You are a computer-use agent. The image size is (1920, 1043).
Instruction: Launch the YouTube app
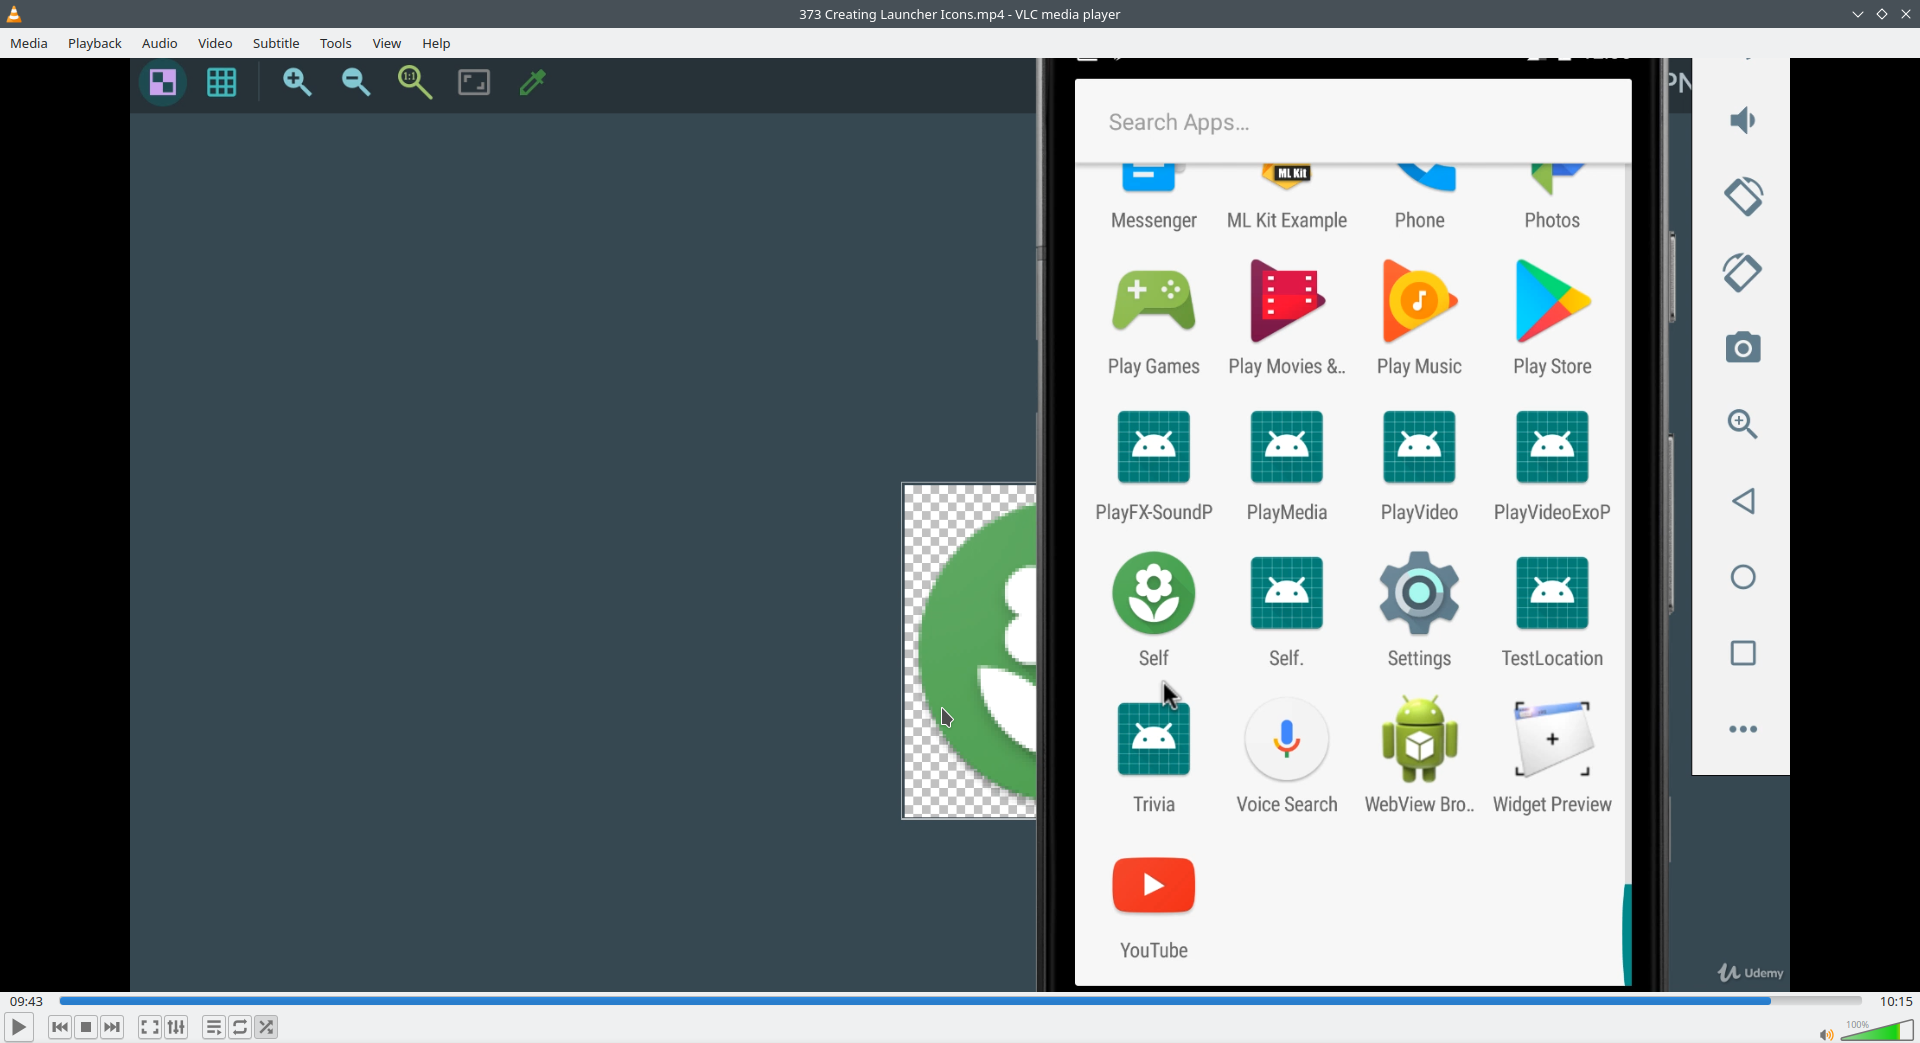point(1154,908)
